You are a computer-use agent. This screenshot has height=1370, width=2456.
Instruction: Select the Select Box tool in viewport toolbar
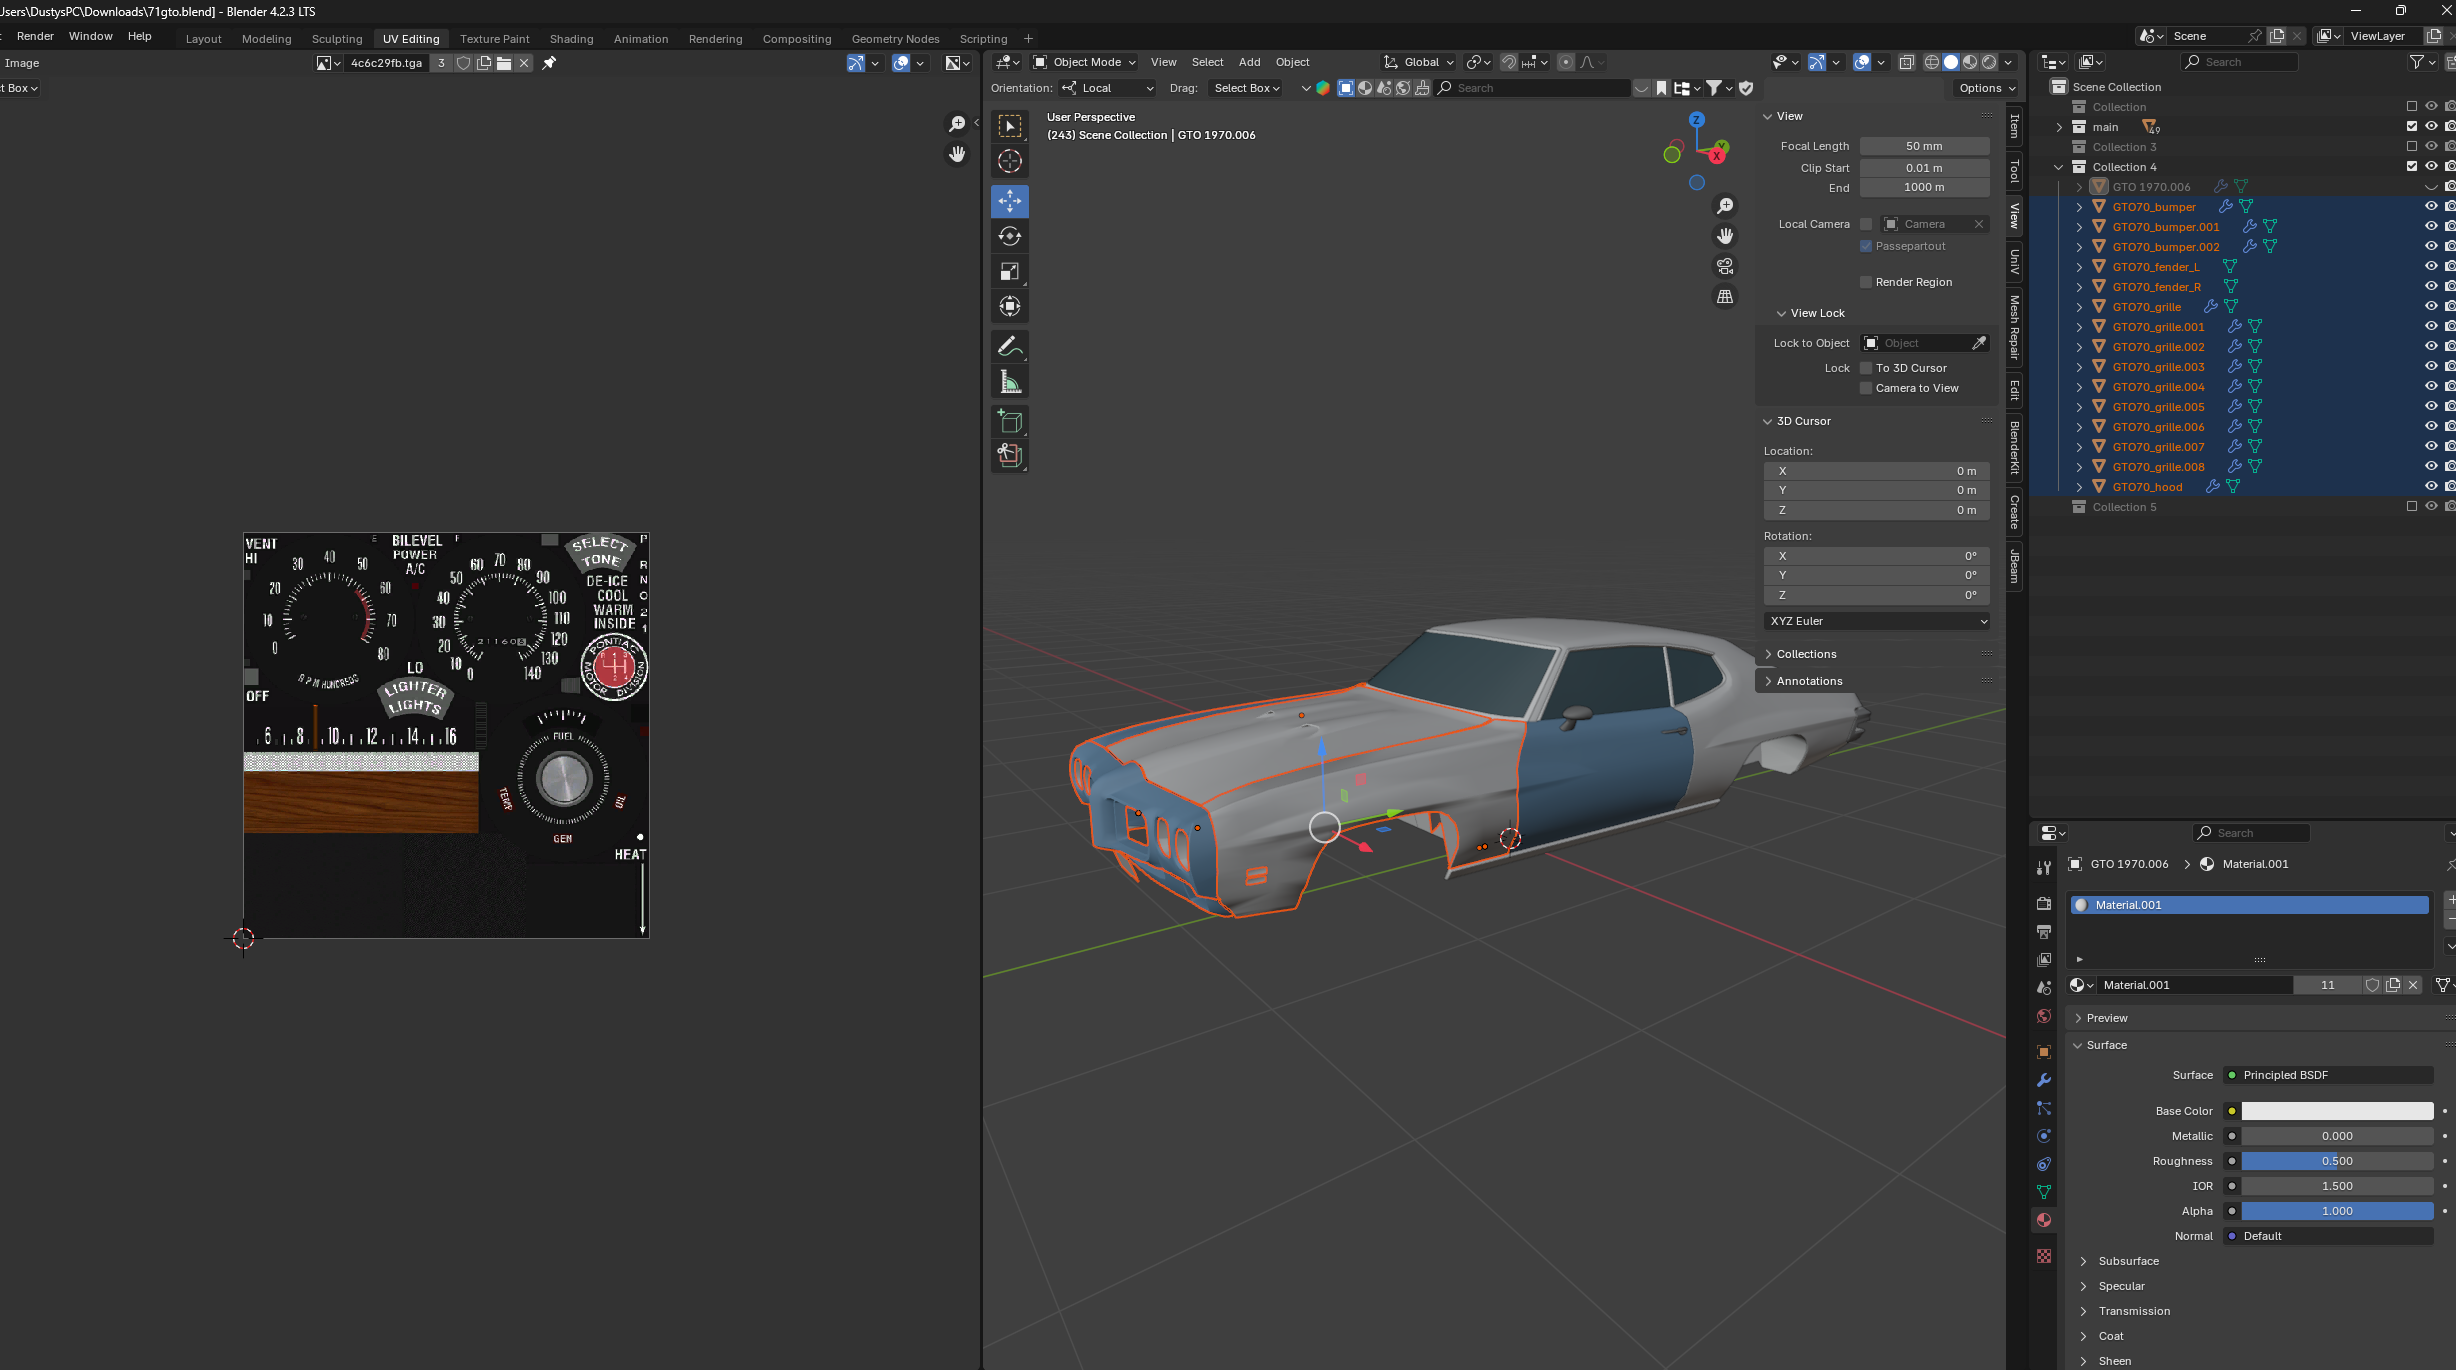(x=1010, y=126)
